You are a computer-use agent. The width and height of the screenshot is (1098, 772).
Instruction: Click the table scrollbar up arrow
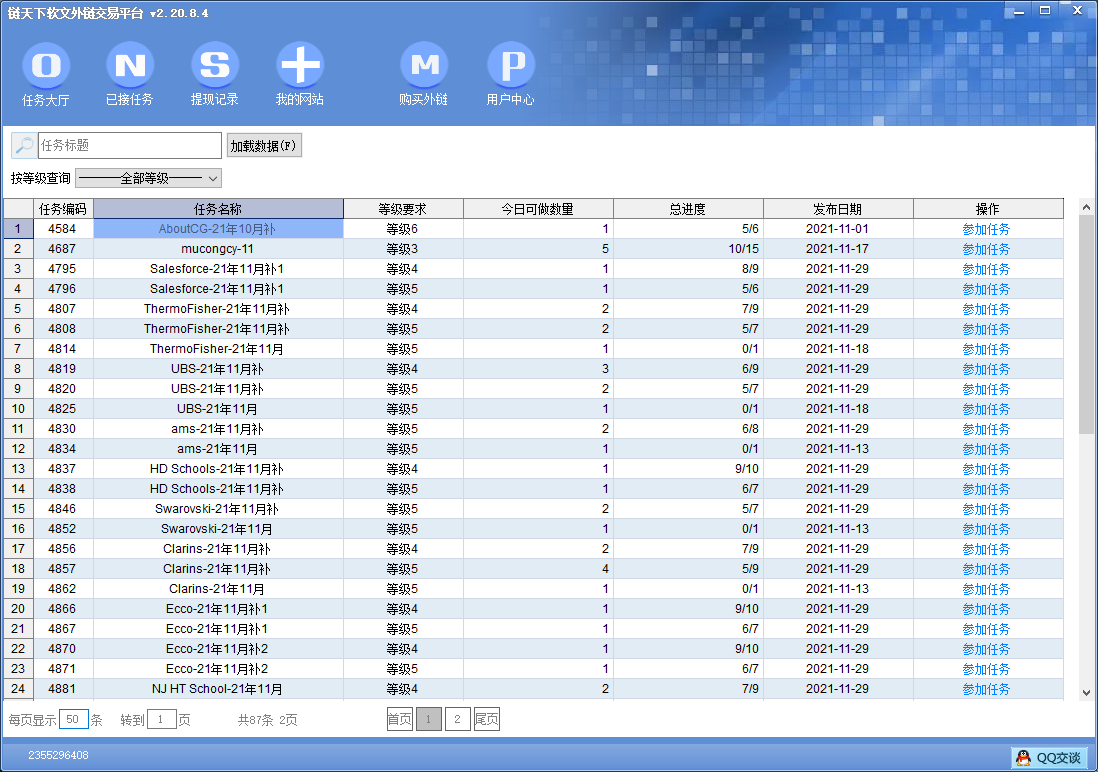(x=1086, y=207)
